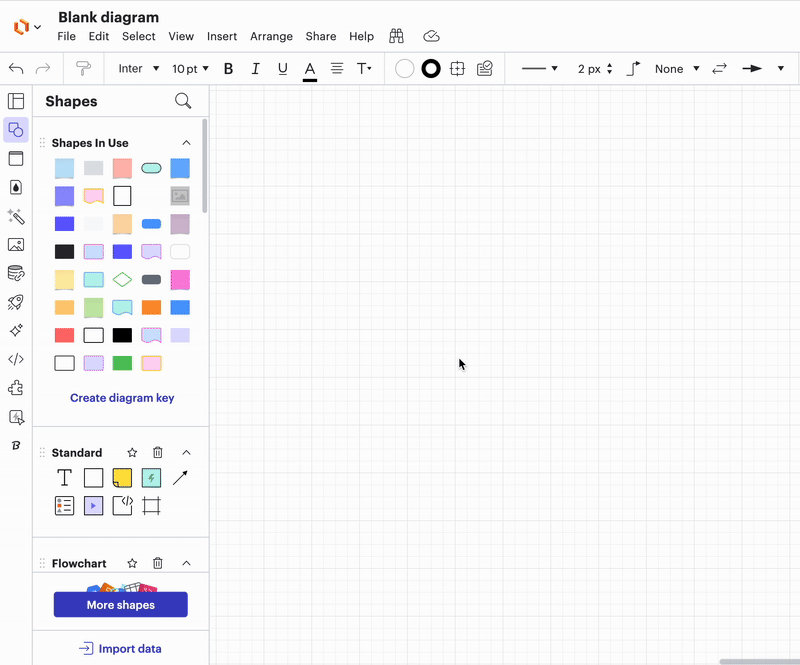Click the Shapes panel vertical scrollbar
The height and width of the screenshot is (665, 800).
[x=205, y=166]
